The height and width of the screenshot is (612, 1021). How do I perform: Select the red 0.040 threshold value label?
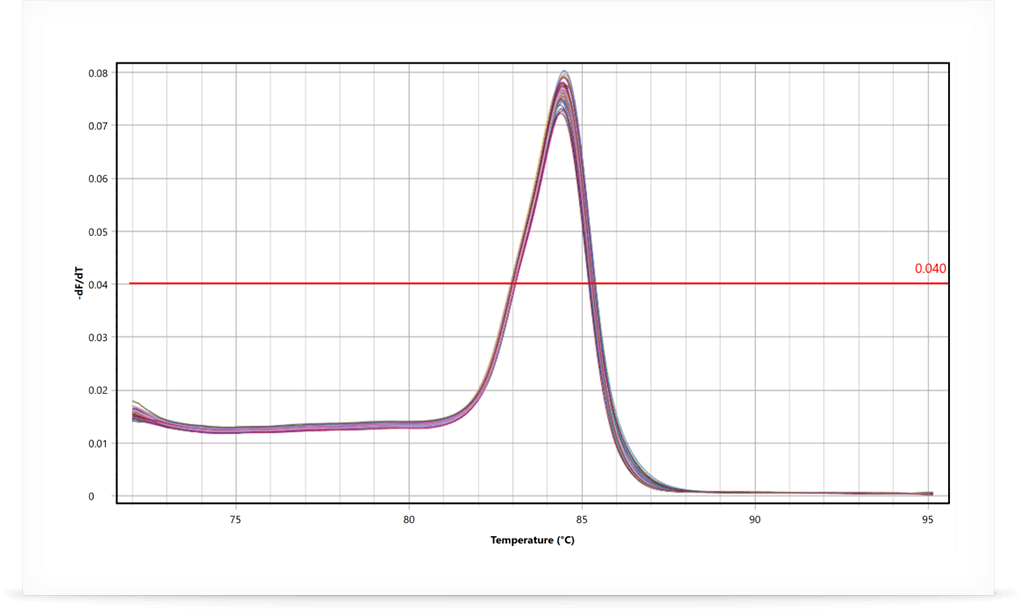(x=929, y=269)
